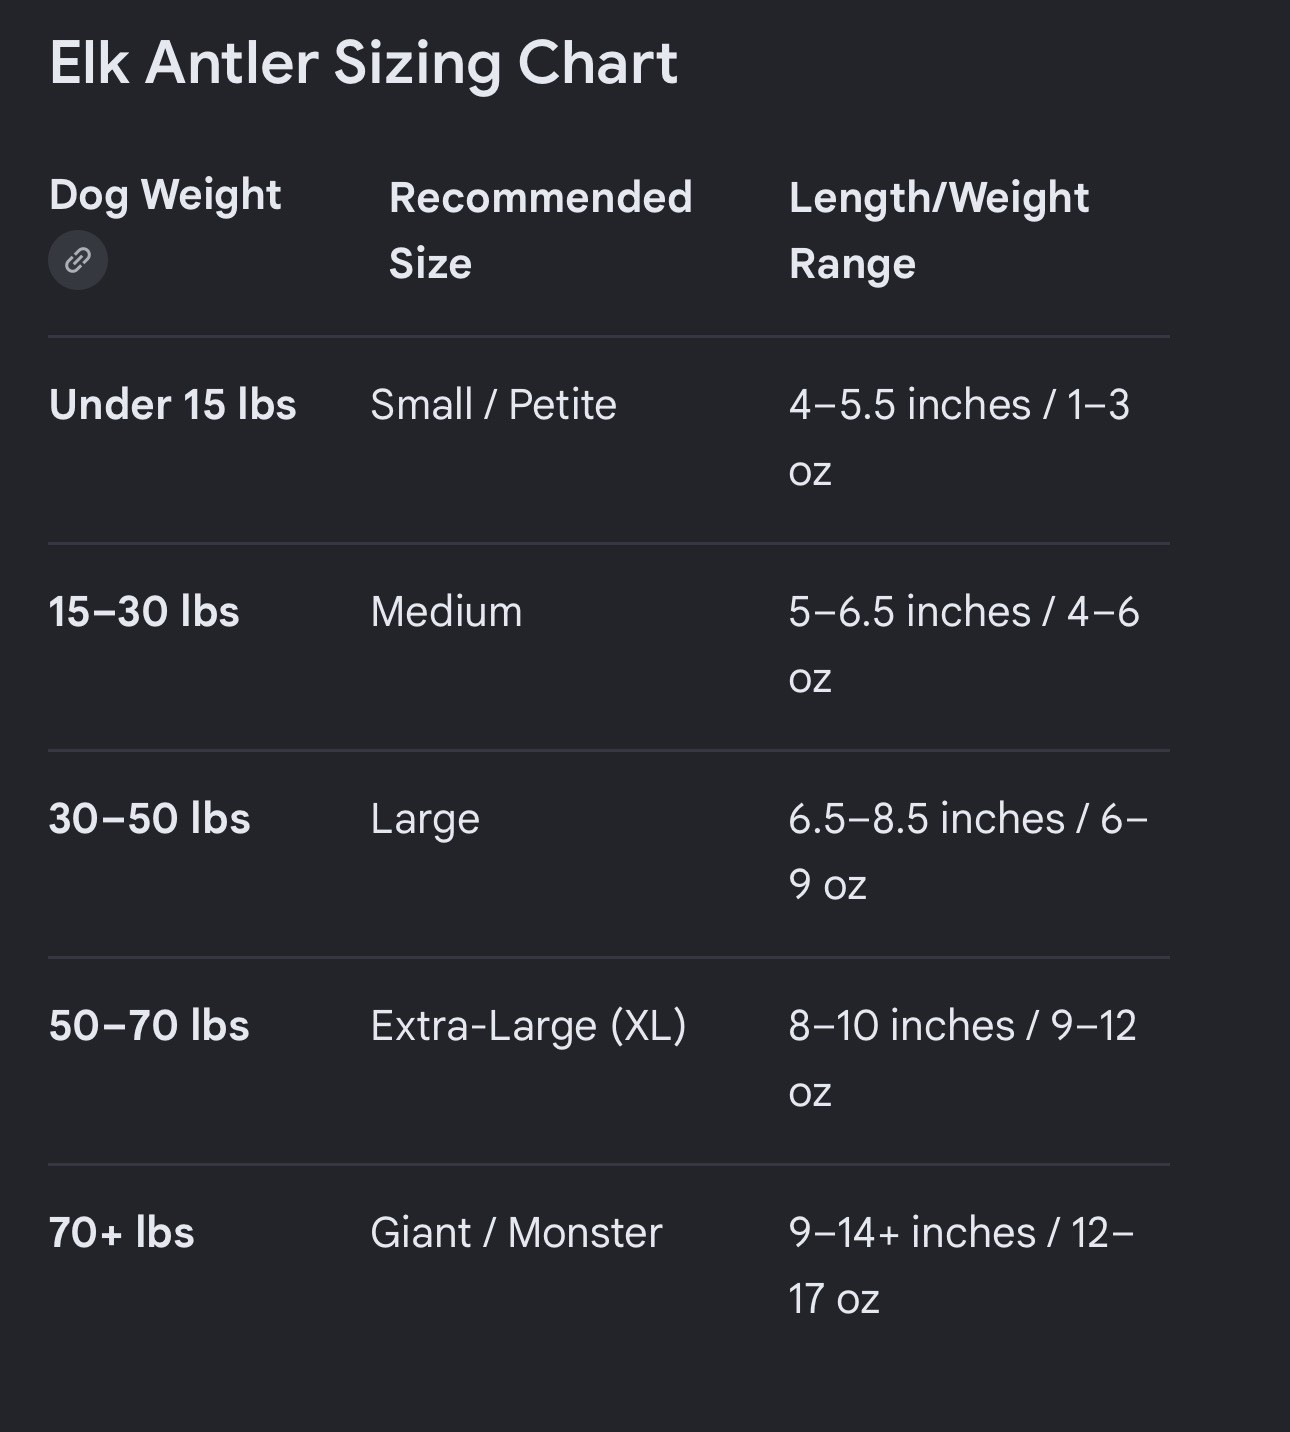The image size is (1290, 1432).
Task: Click the Dog Weight column header
Action: [x=165, y=196]
